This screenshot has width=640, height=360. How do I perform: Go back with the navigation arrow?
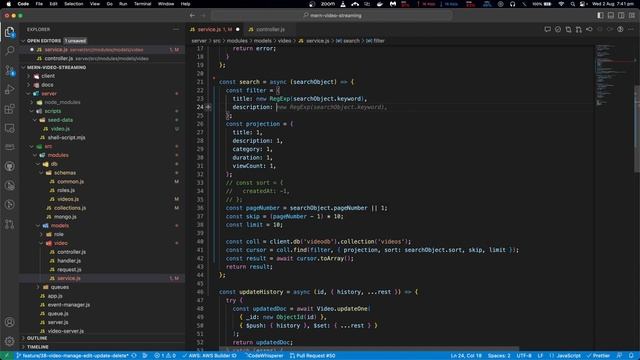192,16
